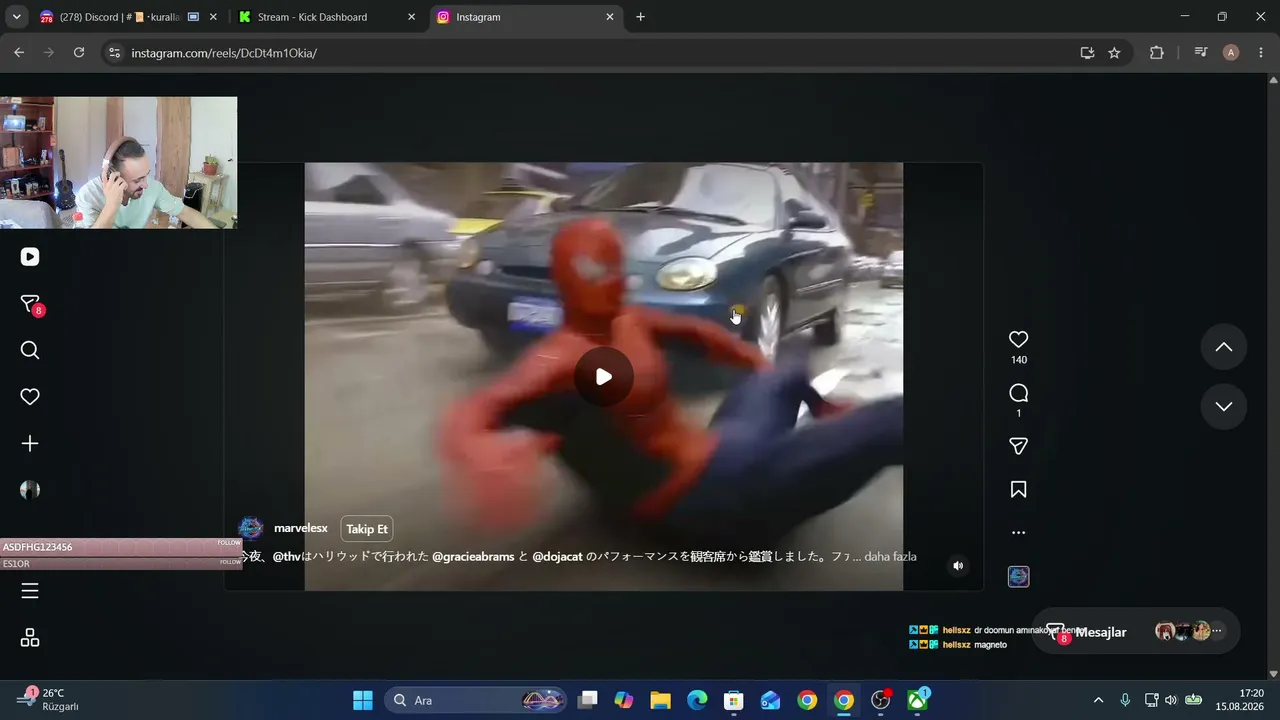This screenshot has width=1280, height=720.
Task: Launch Copilot from the taskbar
Action: 624,700
